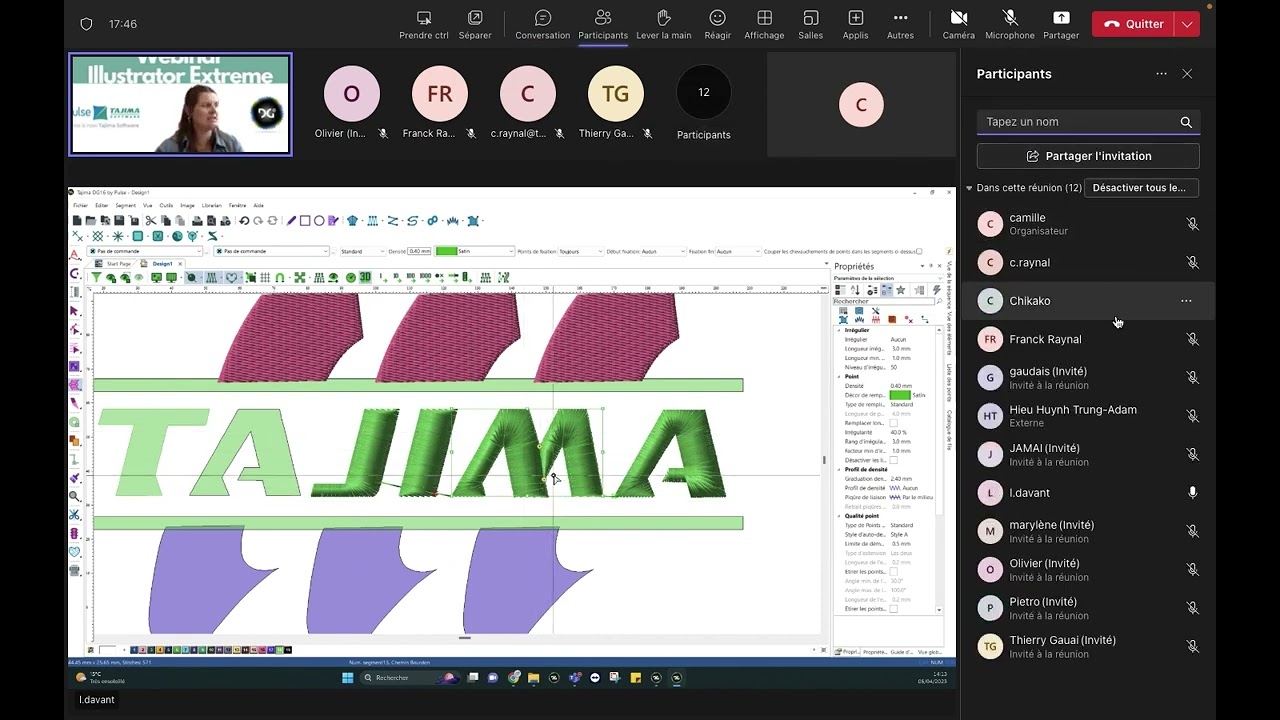The image size is (1280, 720).
Task: Click in the Tapez un nom field
Action: point(1088,122)
